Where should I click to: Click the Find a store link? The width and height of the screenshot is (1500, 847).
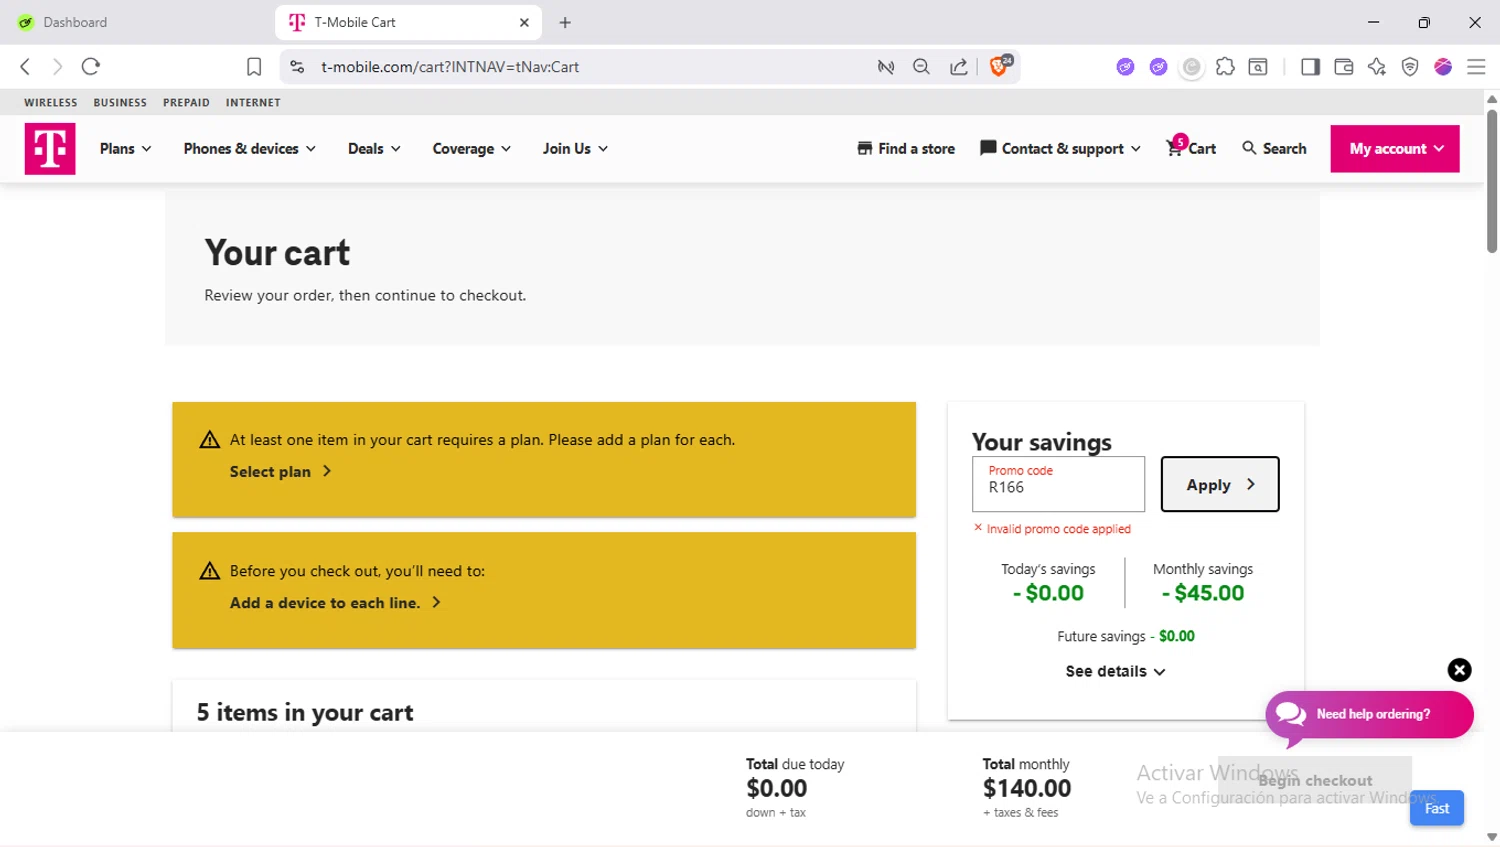click(906, 148)
